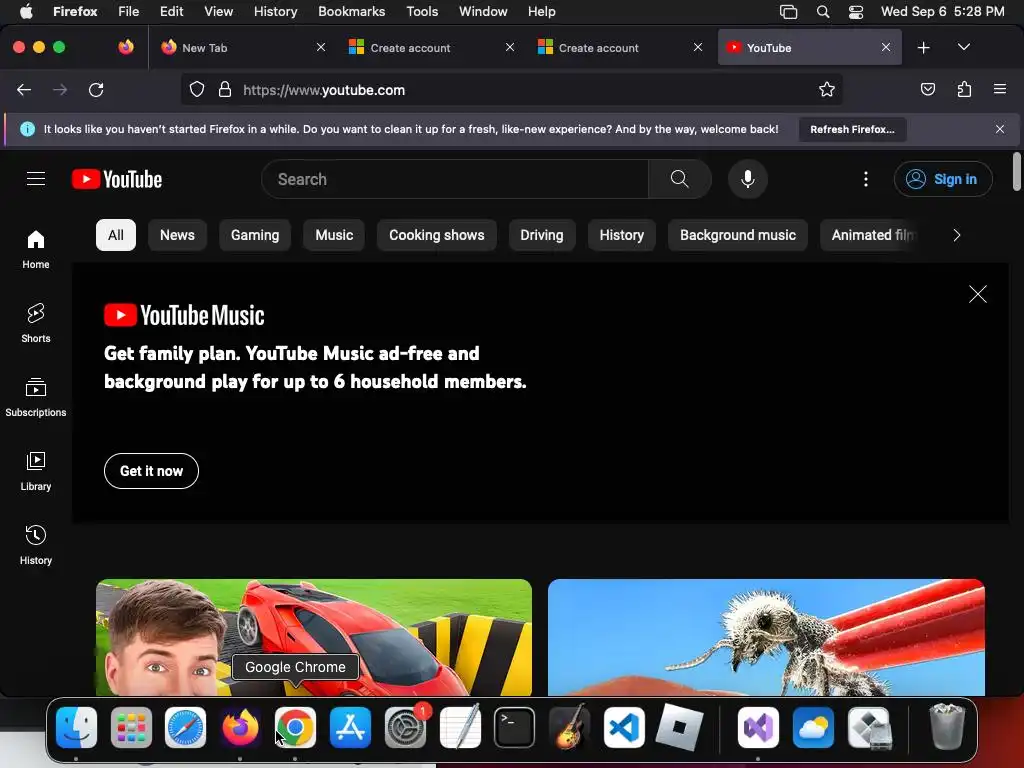Image resolution: width=1024 pixels, height=768 pixels.
Task: Open the YouTube hamburger guide menu
Action: [x=36, y=179]
